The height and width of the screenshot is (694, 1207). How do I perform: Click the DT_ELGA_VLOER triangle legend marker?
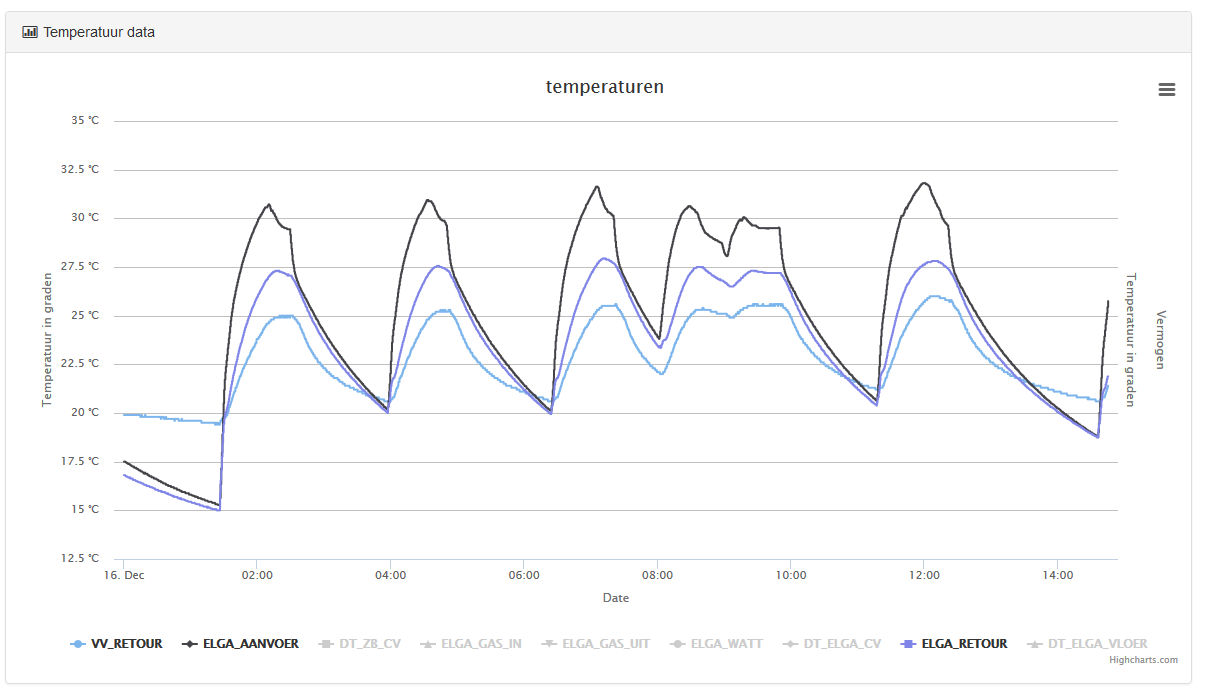click(1035, 644)
